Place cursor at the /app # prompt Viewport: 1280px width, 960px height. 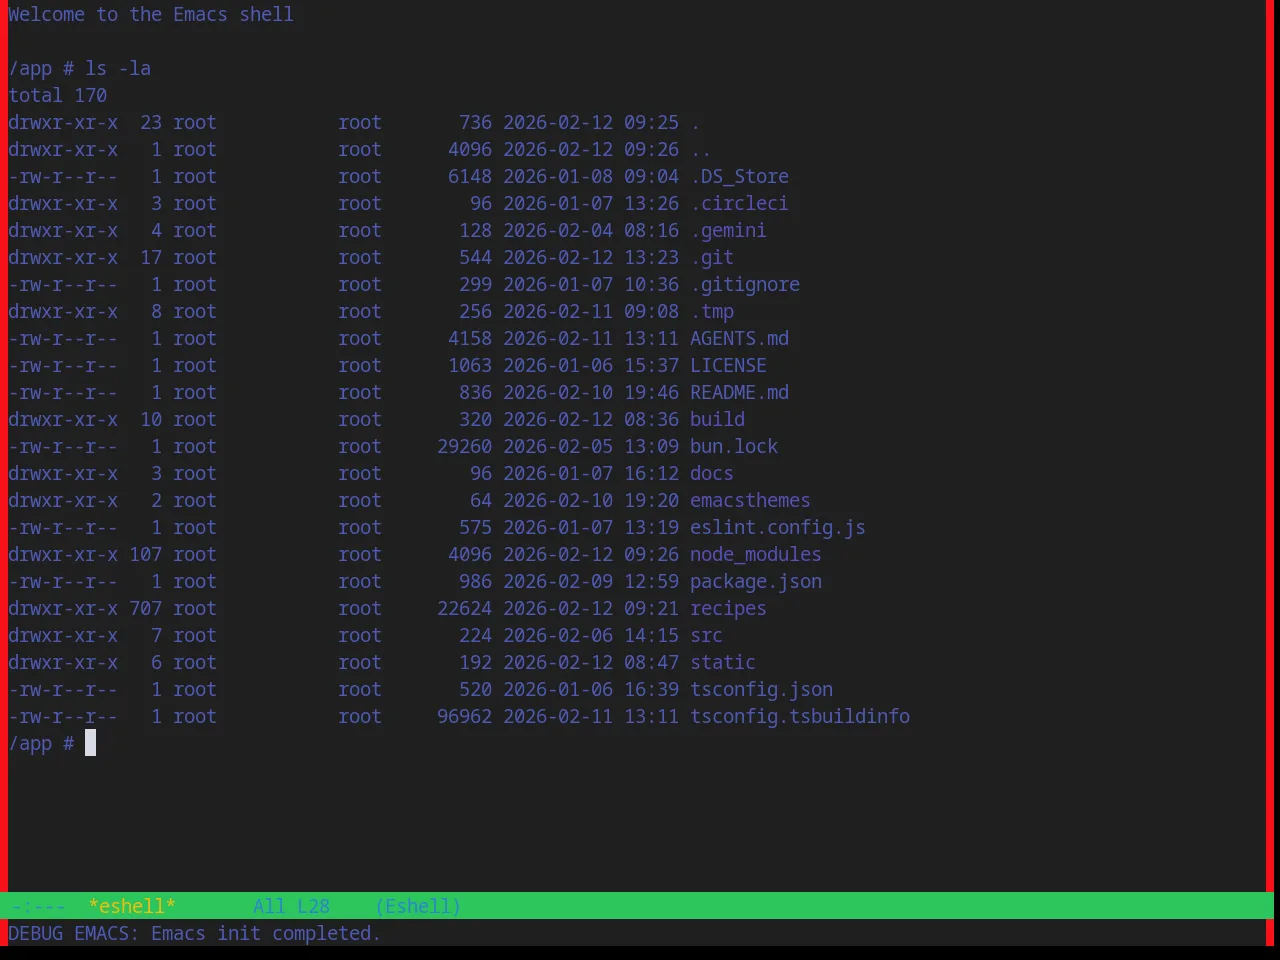[x=90, y=743]
